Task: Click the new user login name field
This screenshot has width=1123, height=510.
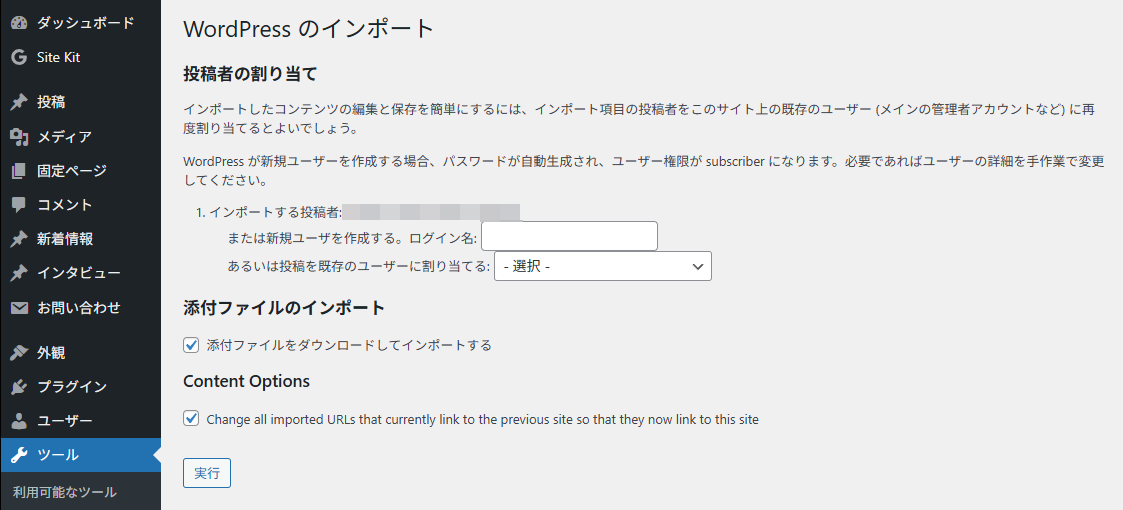Action: 569,236
